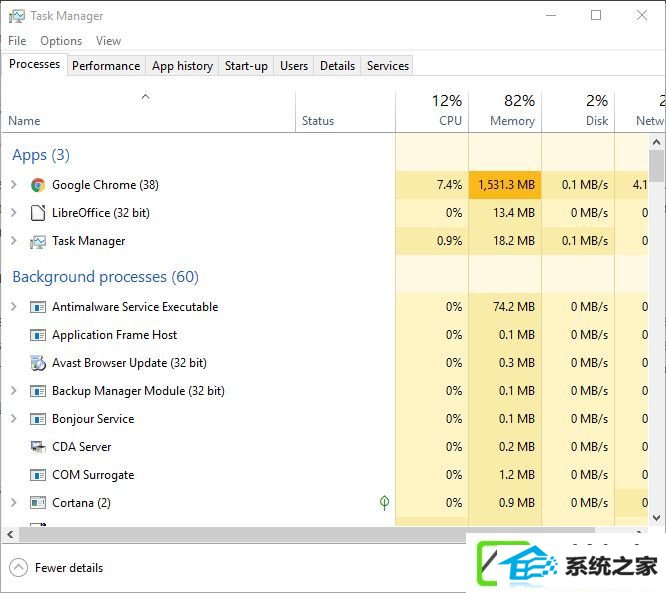This screenshot has width=666, height=593.
Task: Click COM Surrogate's 1.2 MB memory value
Action: (516, 474)
